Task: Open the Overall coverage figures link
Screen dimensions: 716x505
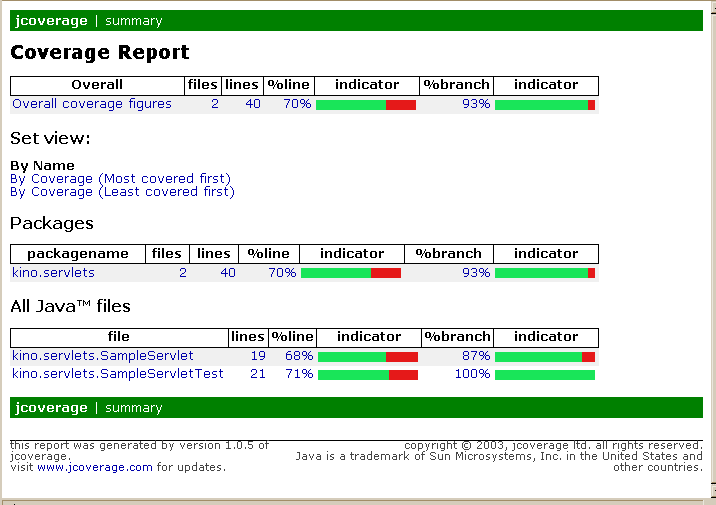Action: [92, 104]
